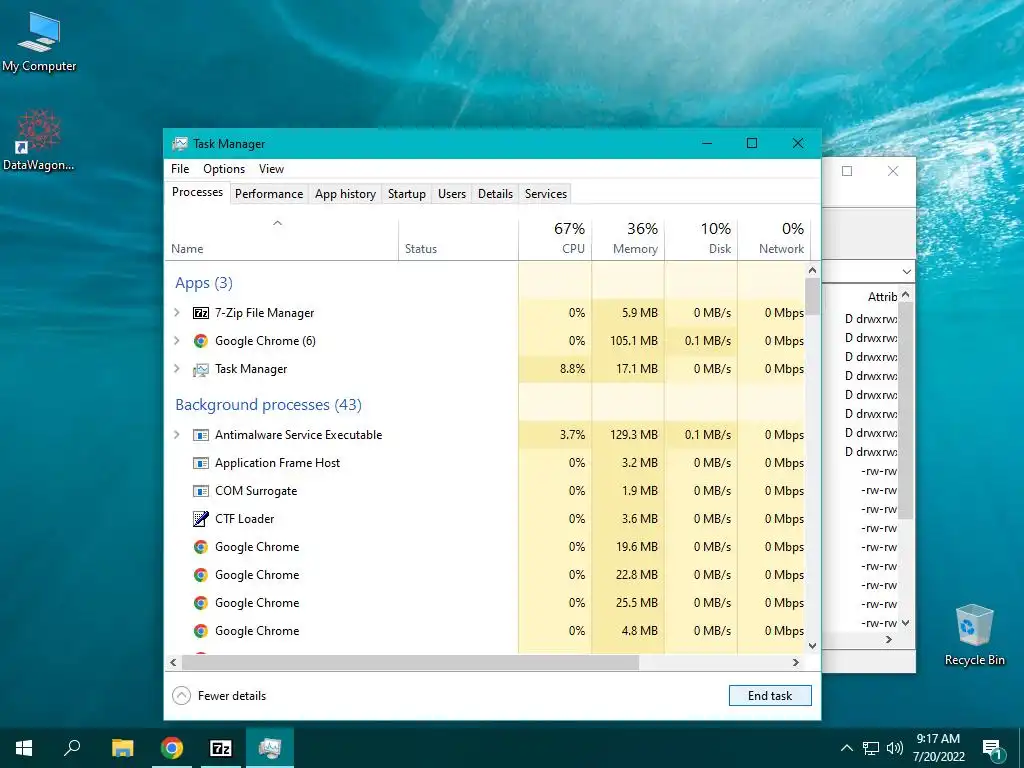
Task: Click the process list vertical scrollbar thumb
Action: 812,297
